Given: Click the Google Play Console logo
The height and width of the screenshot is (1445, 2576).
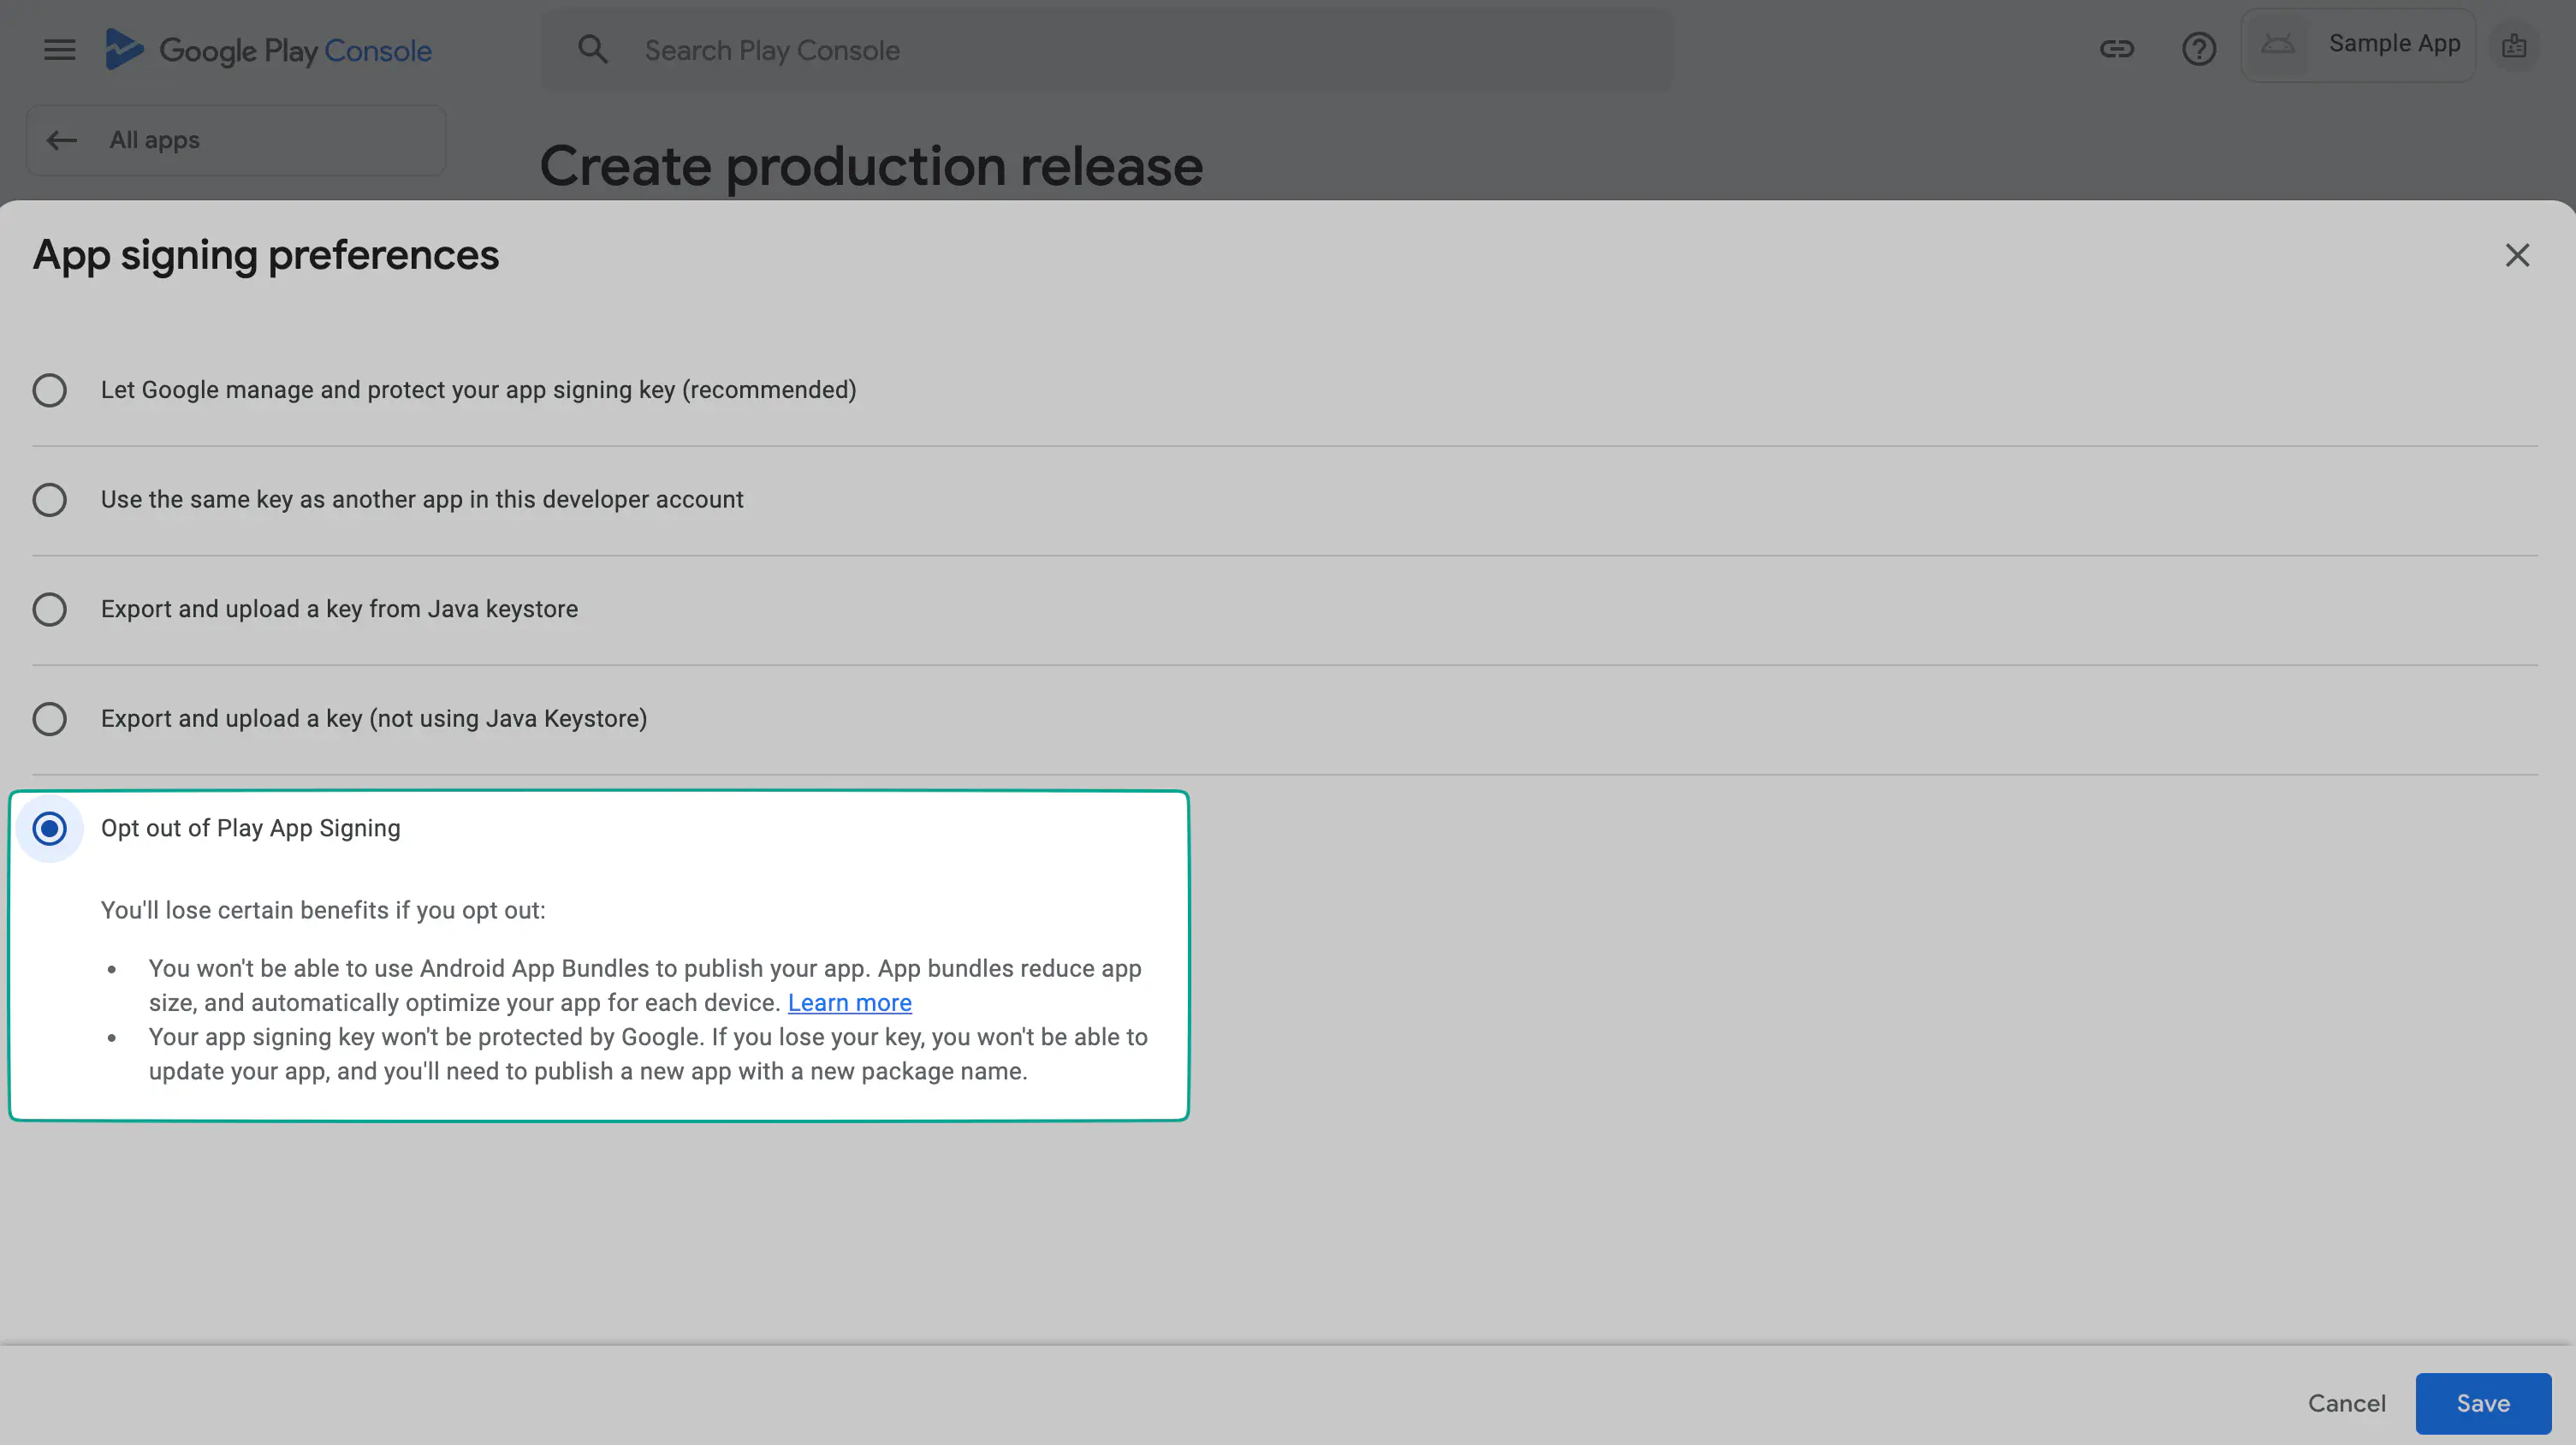Looking at the screenshot, I should [x=268, y=49].
